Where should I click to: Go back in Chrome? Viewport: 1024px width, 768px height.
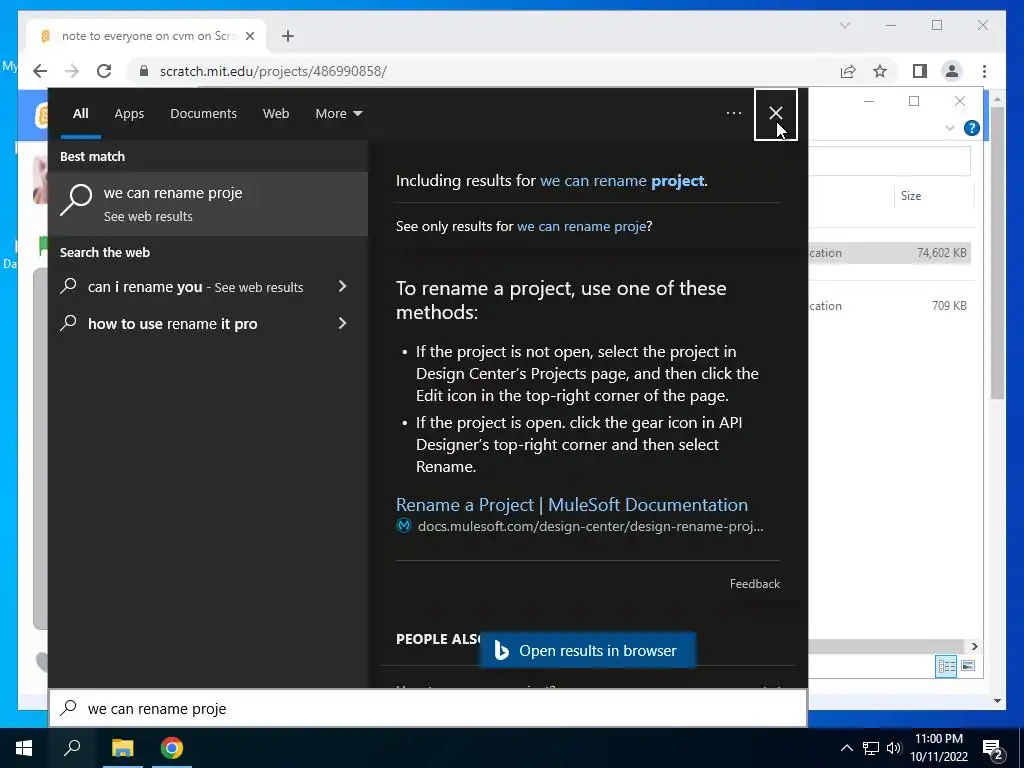coord(40,71)
